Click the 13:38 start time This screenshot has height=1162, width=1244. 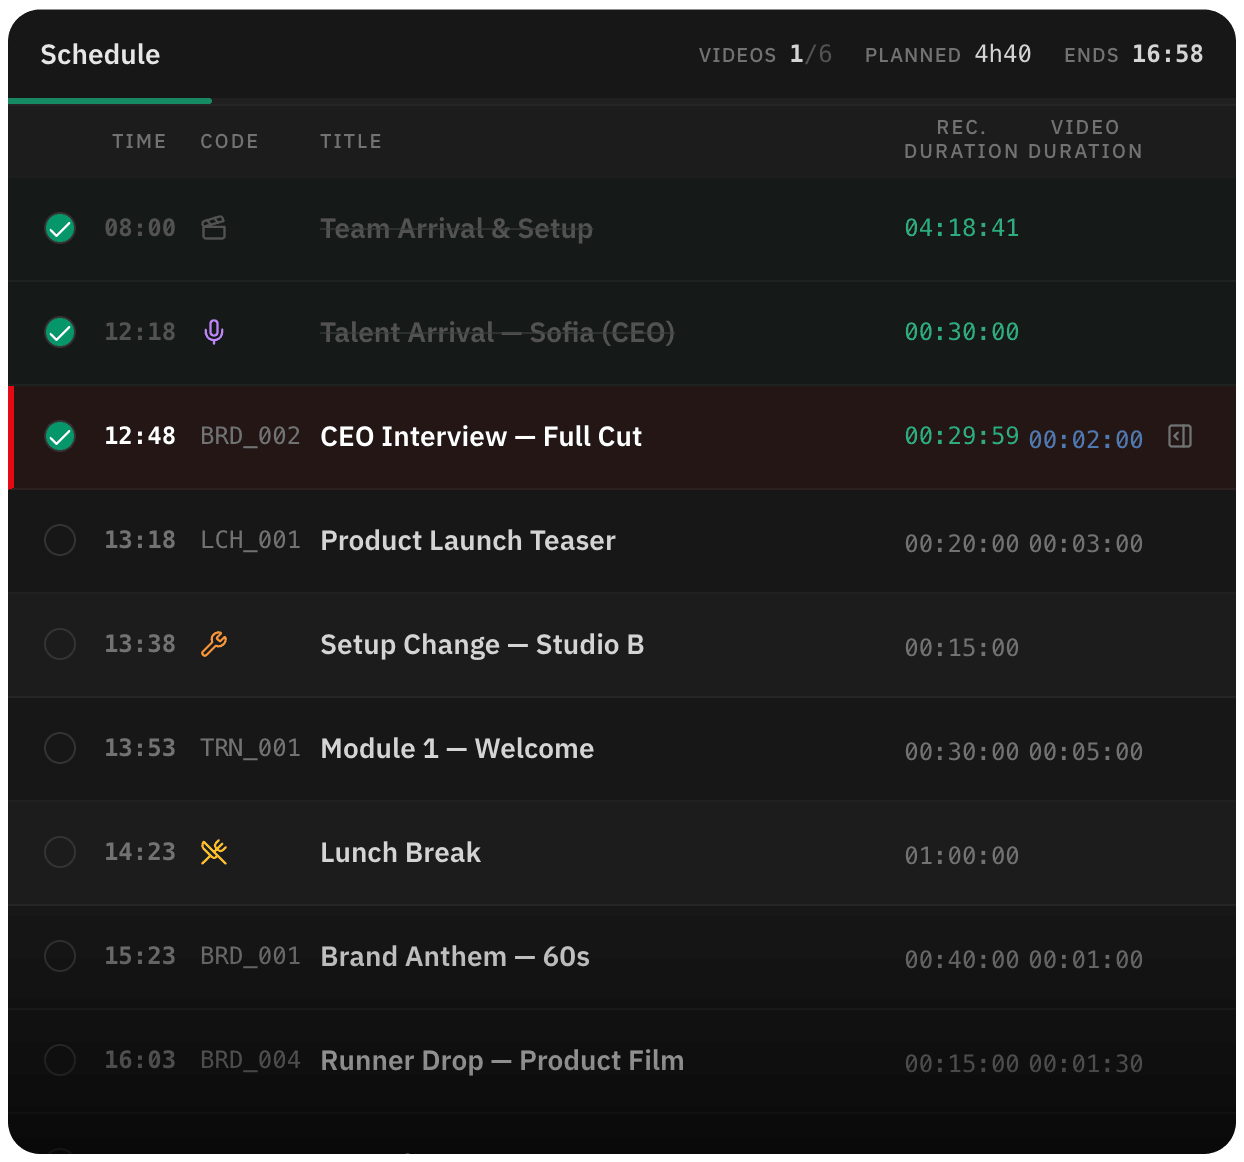point(140,644)
